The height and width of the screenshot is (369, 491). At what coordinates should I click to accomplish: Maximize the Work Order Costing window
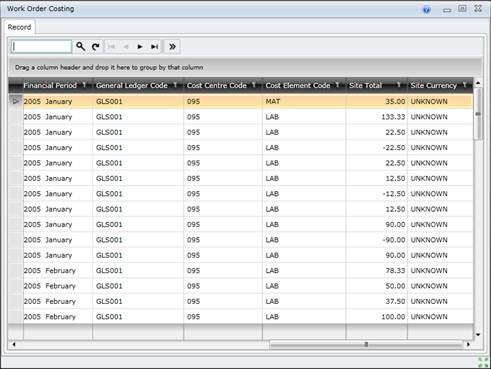462,9
